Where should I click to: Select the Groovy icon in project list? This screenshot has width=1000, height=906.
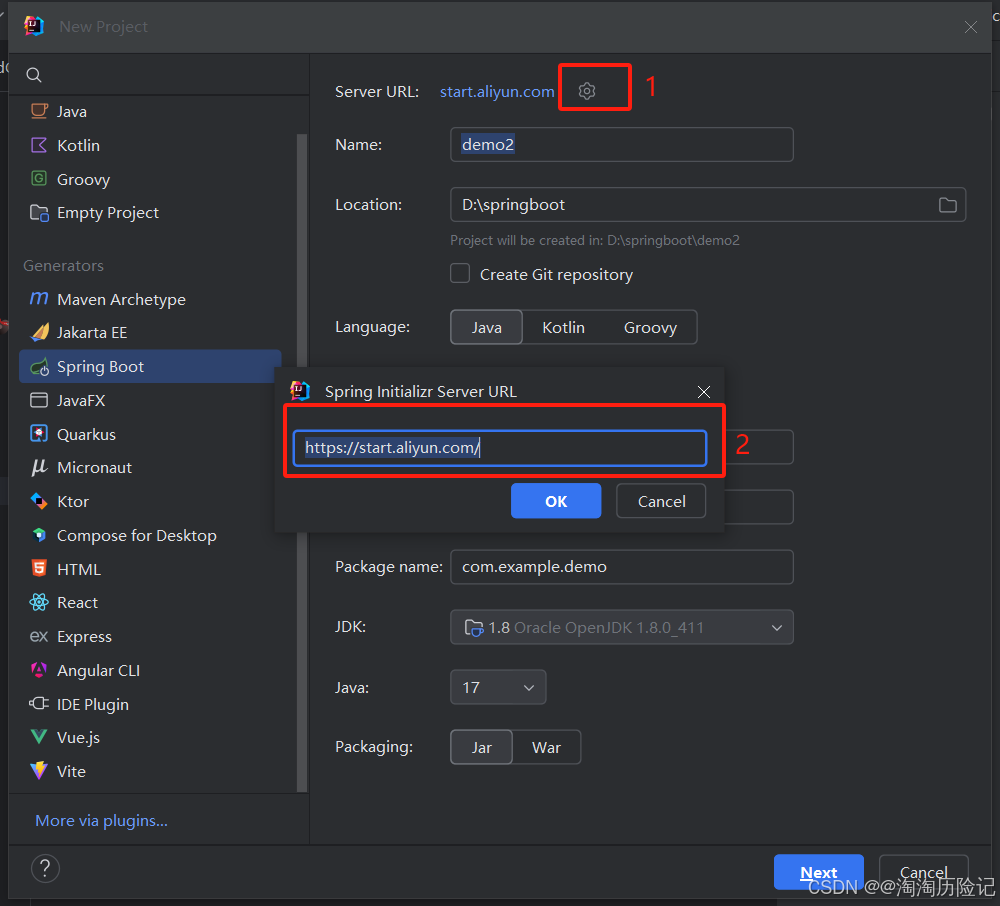pos(39,179)
